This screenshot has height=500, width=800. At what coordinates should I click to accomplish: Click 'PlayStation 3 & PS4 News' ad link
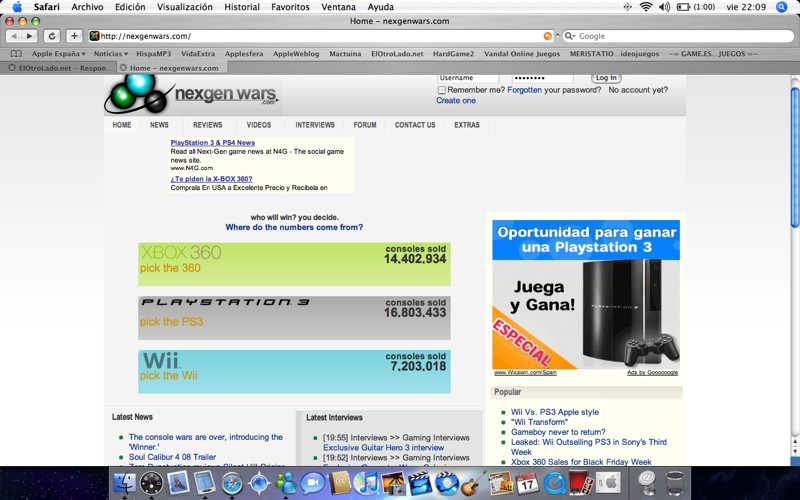click(213, 143)
